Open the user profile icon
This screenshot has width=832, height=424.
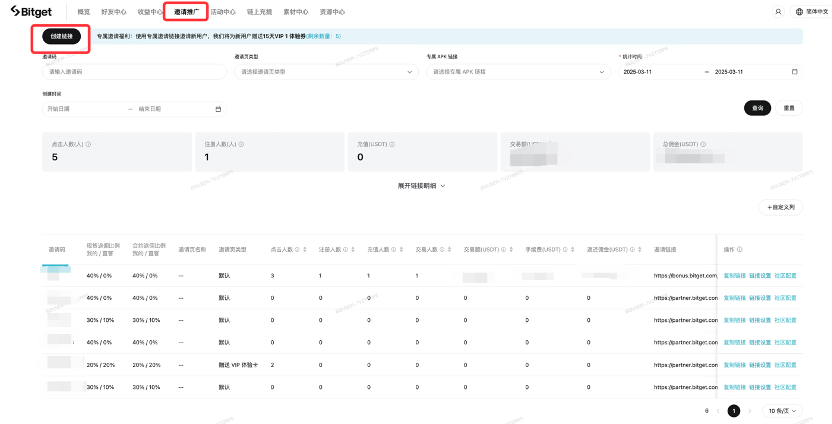(778, 12)
